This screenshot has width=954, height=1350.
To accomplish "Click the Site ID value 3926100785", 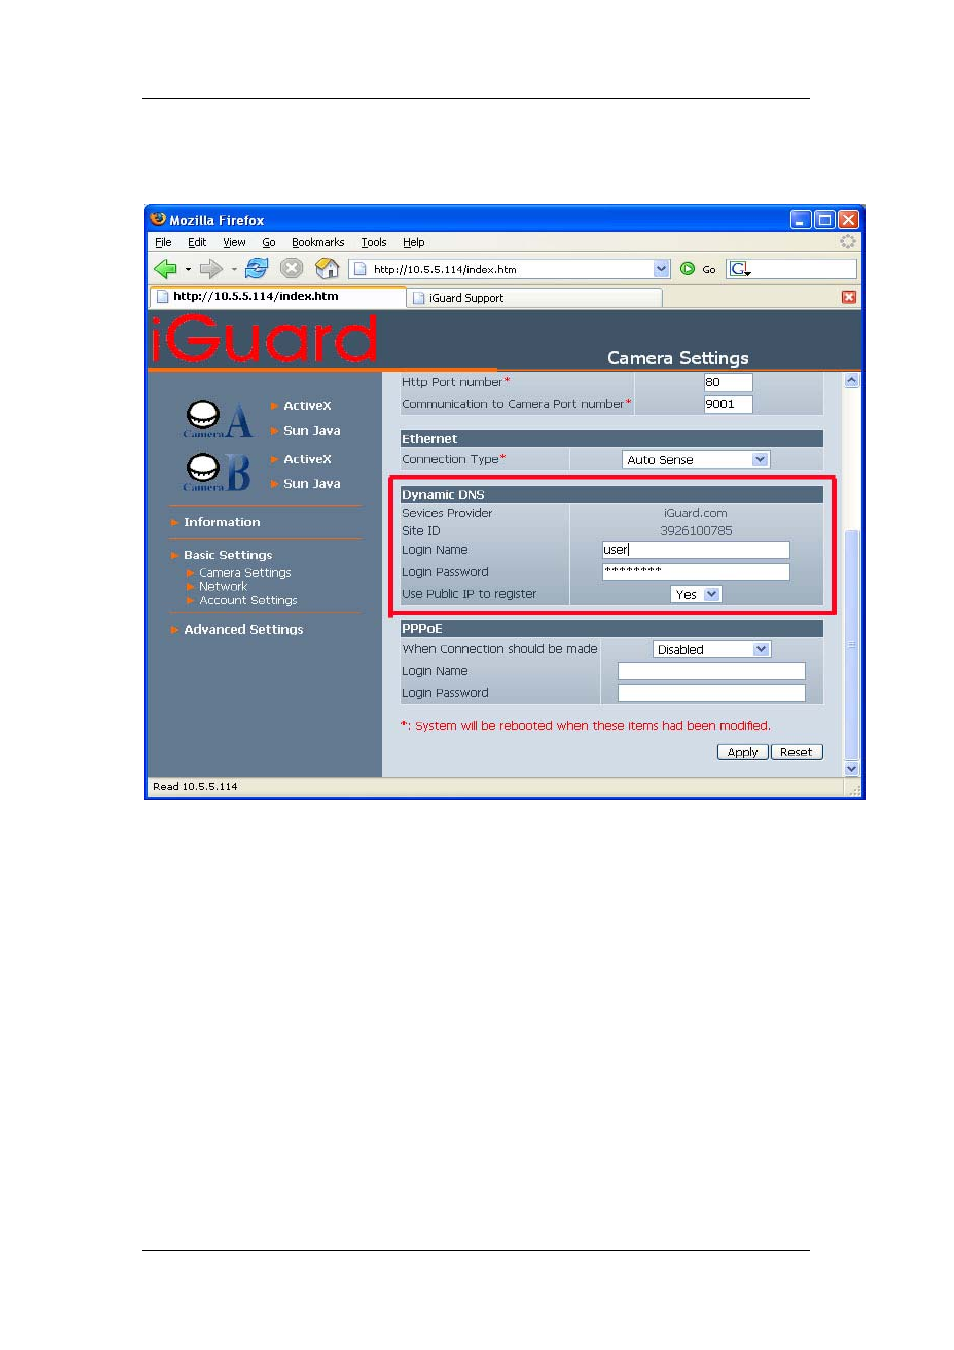I will tap(696, 531).
